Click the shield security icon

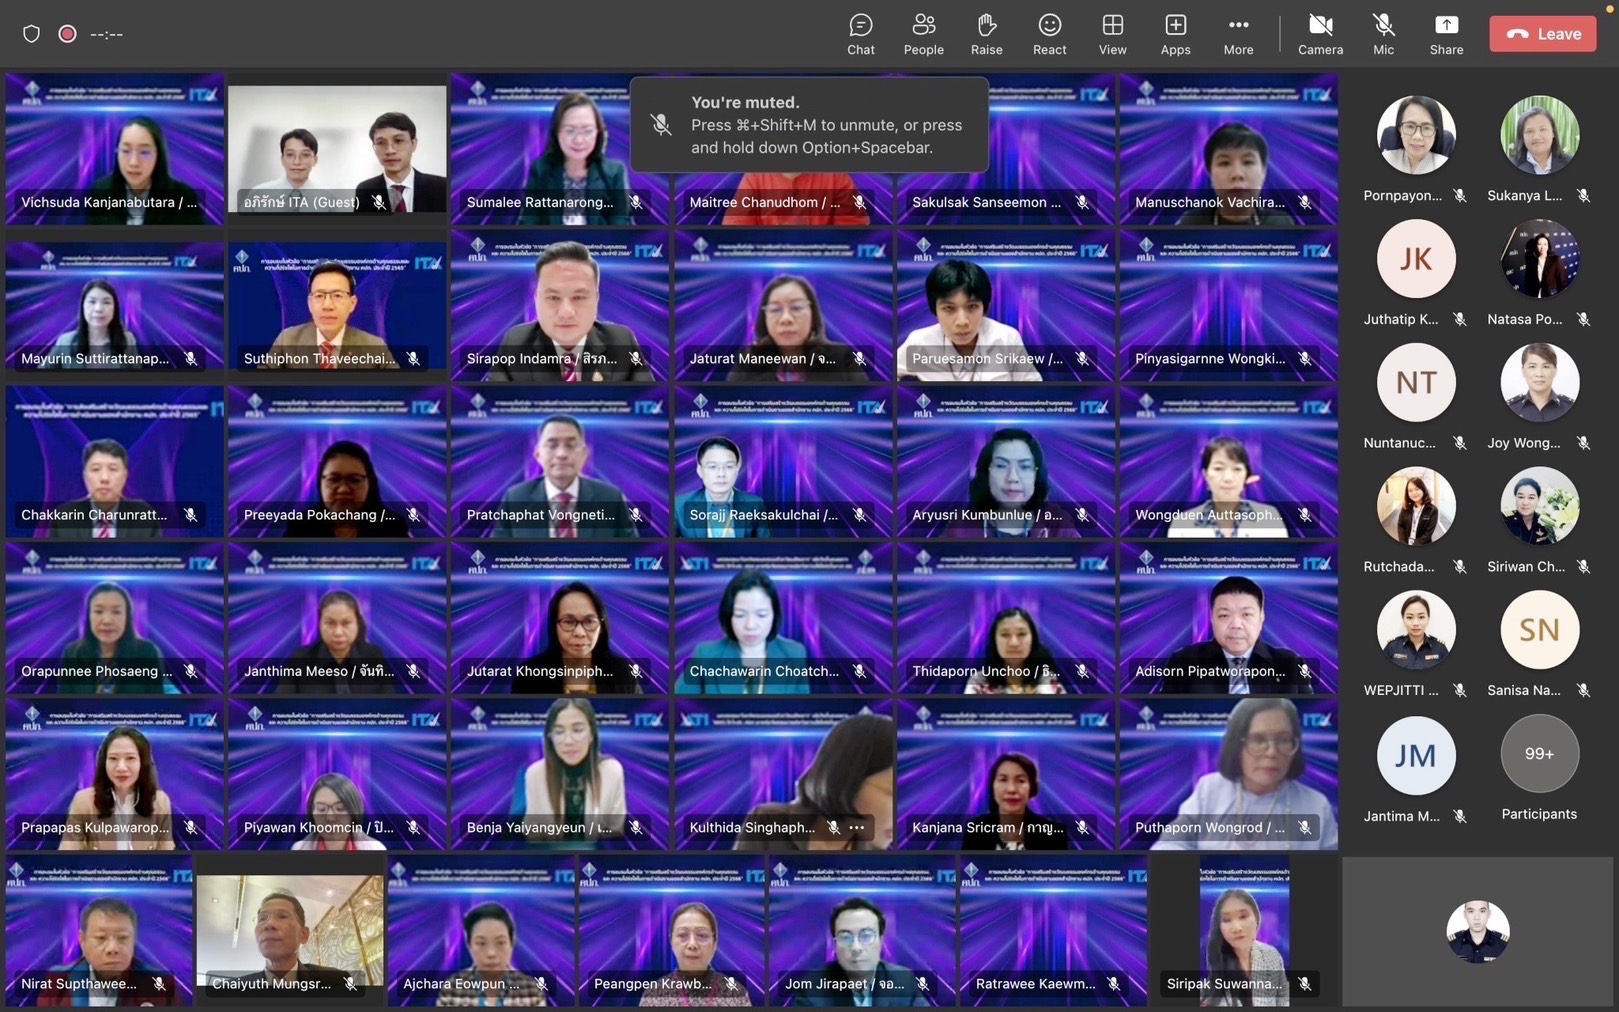click(x=32, y=34)
